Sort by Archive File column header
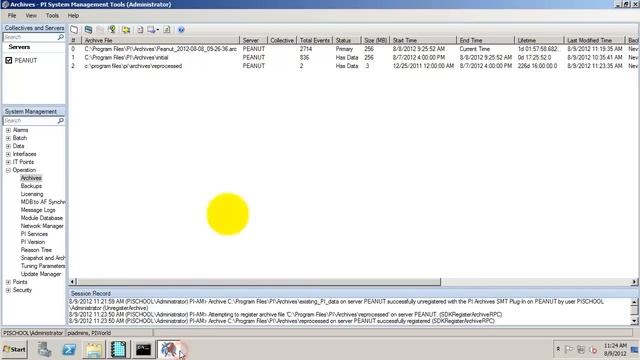640x360 pixels. click(x=161, y=40)
